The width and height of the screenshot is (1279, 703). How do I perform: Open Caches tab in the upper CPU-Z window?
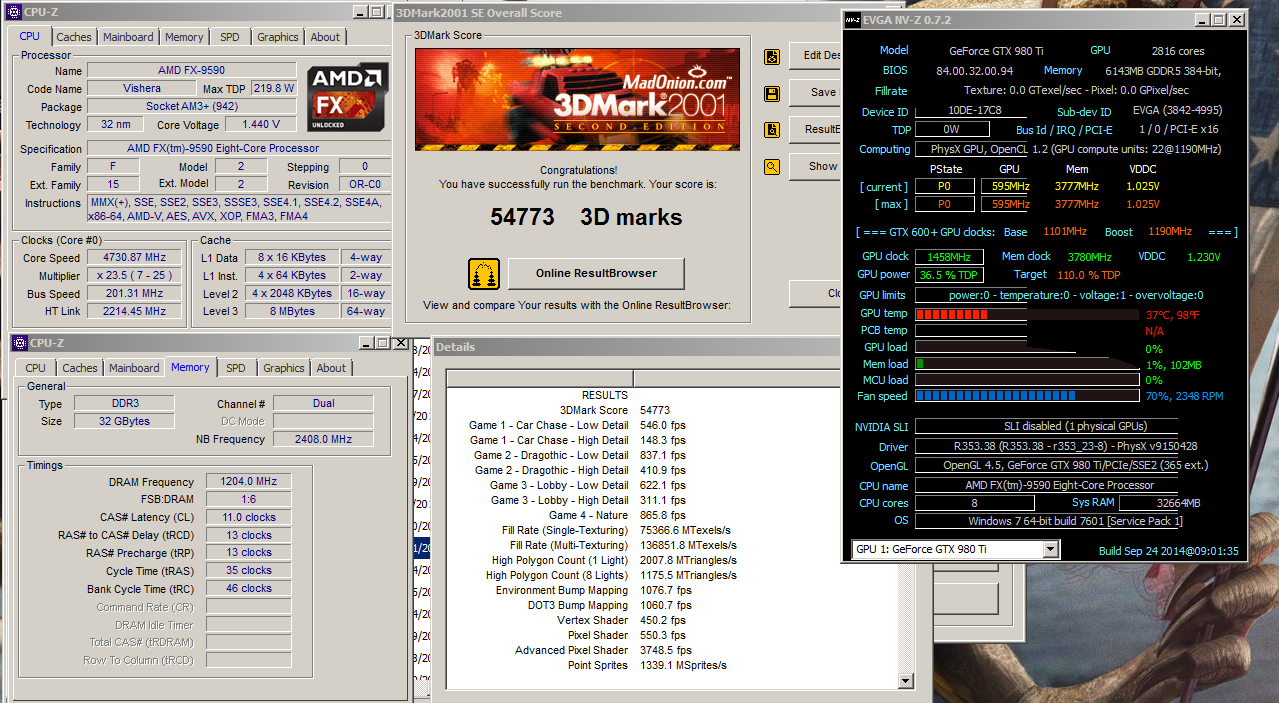point(74,37)
